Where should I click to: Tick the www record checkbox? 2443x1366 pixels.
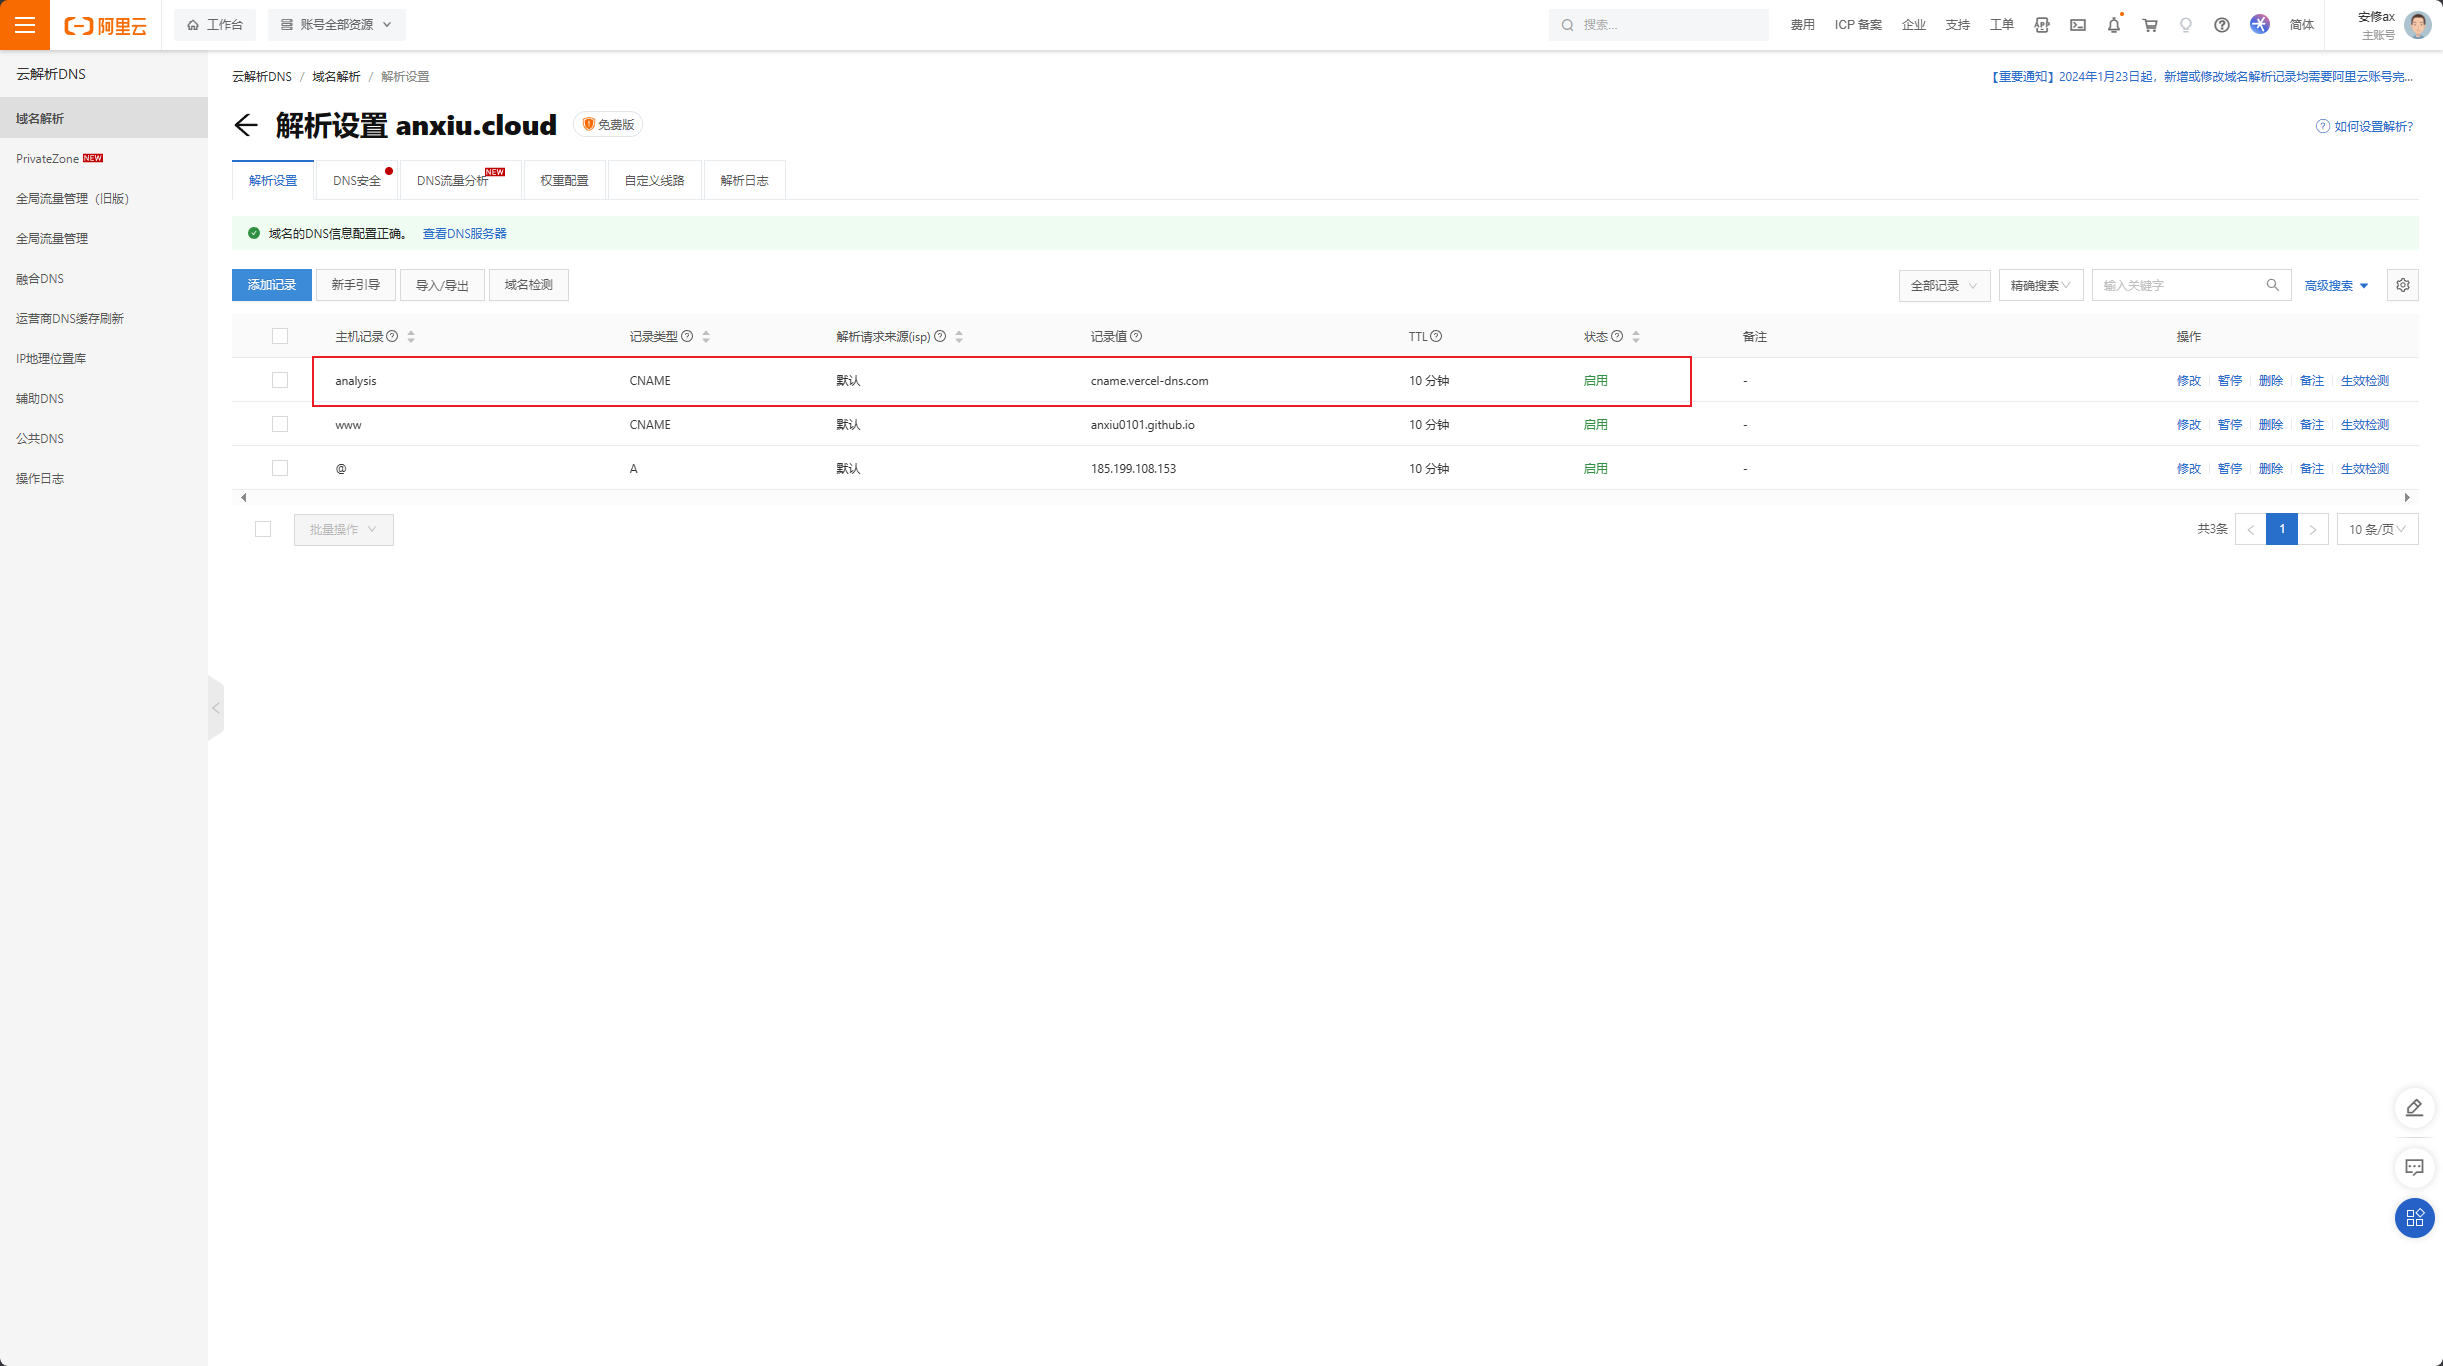click(x=280, y=424)
